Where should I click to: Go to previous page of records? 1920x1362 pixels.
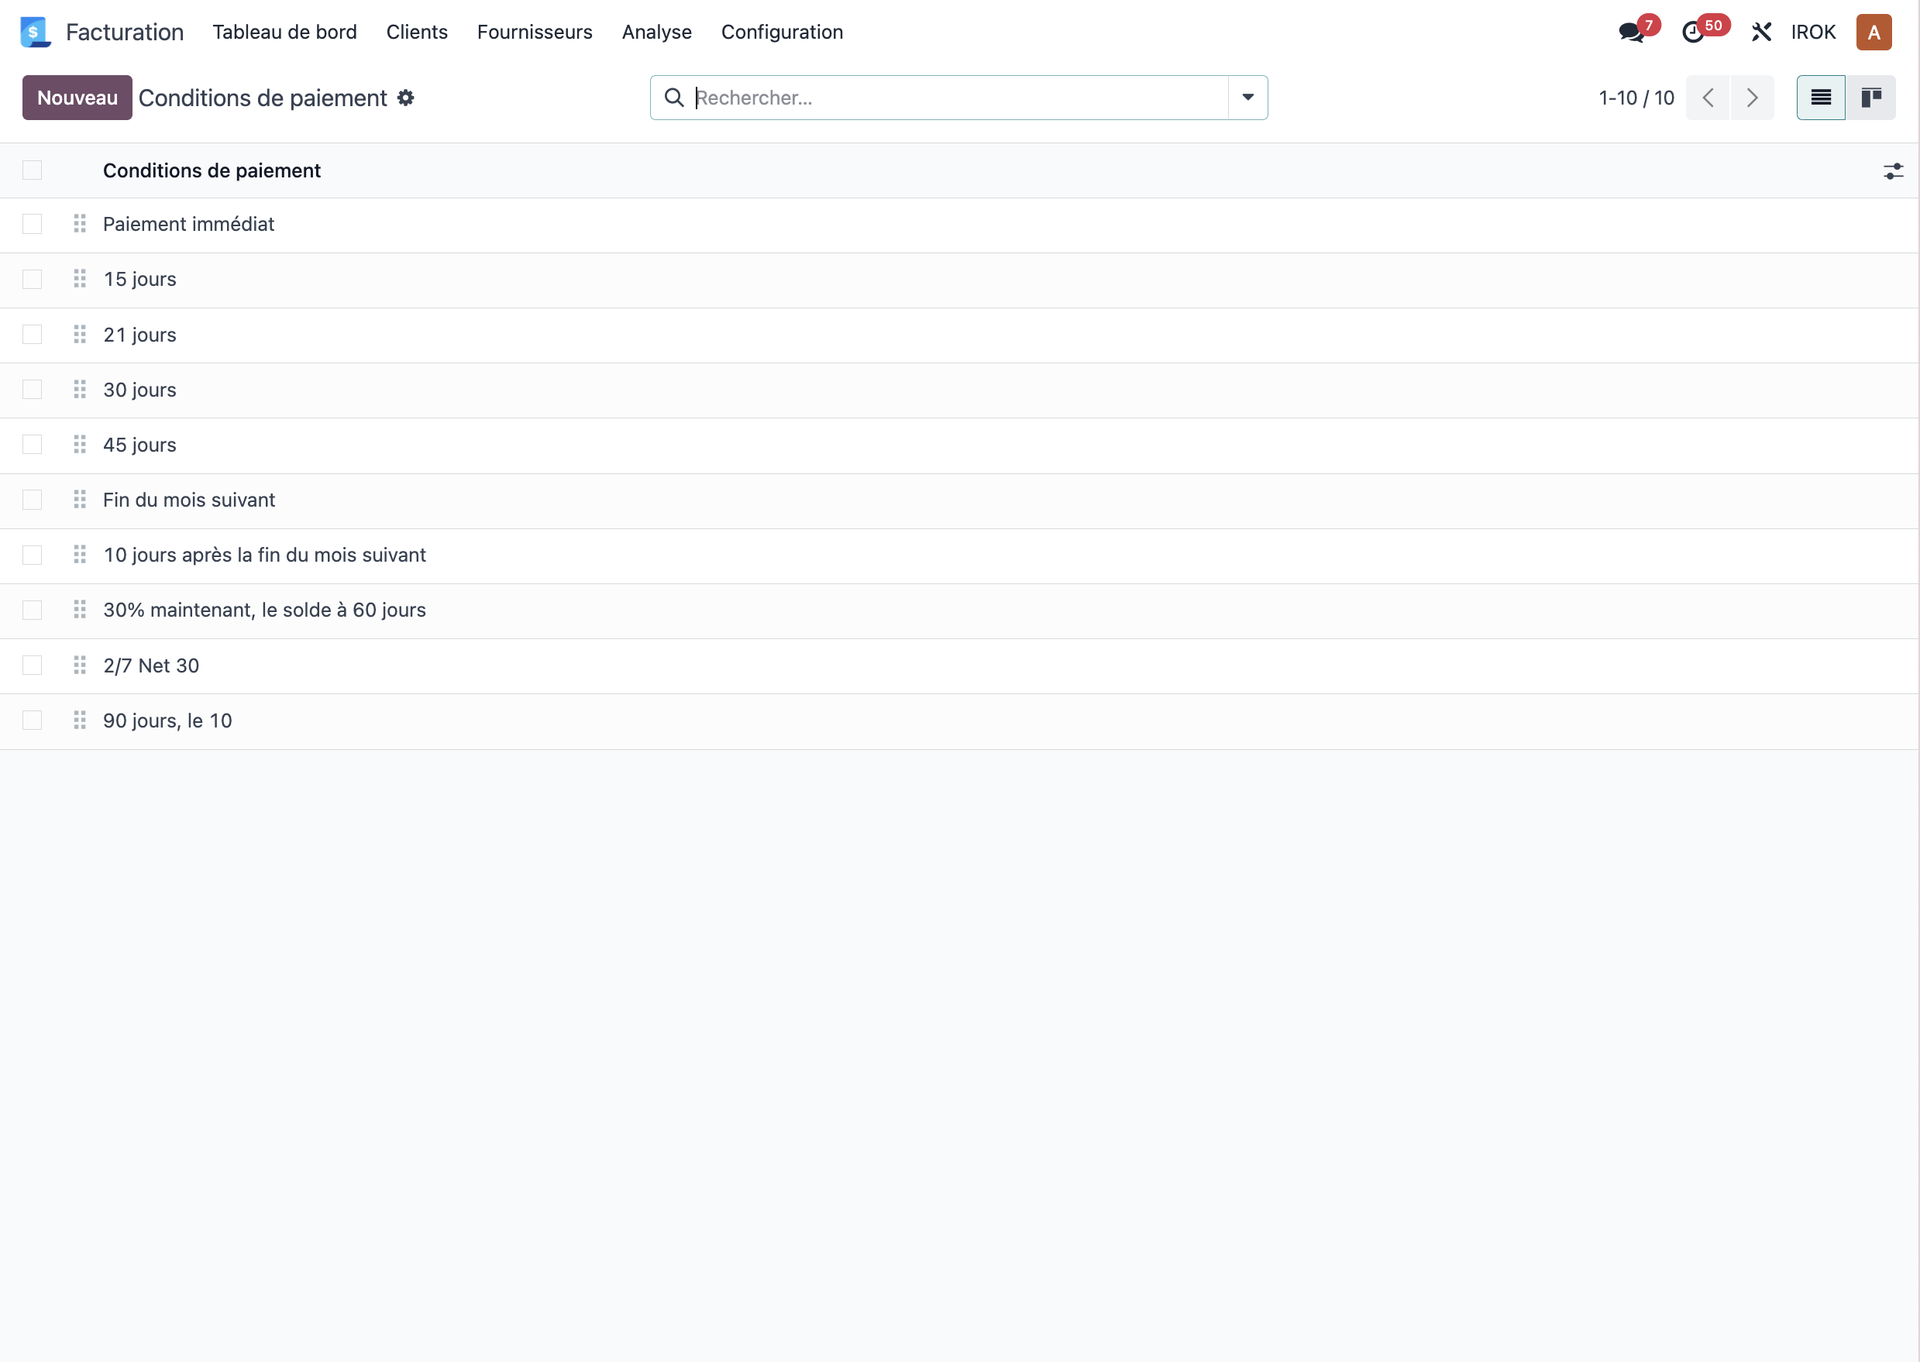1708,97
